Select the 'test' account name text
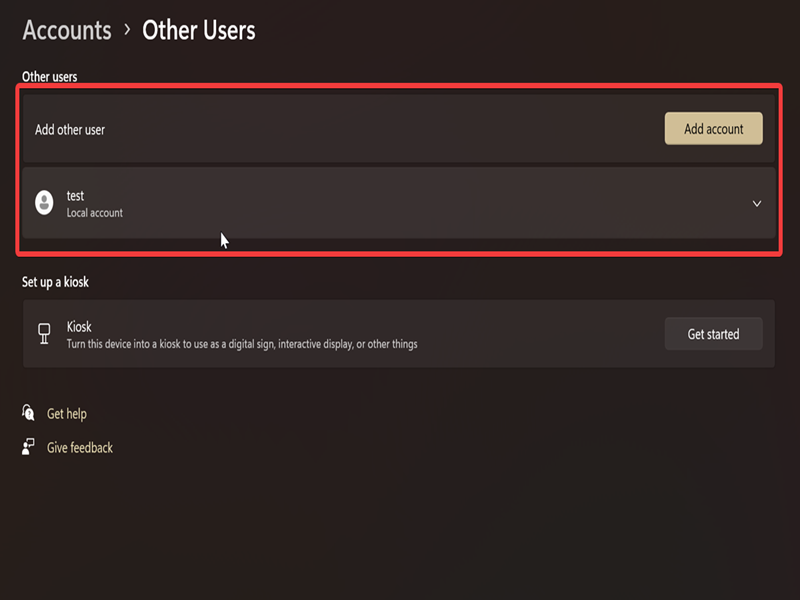 (75, 196)
